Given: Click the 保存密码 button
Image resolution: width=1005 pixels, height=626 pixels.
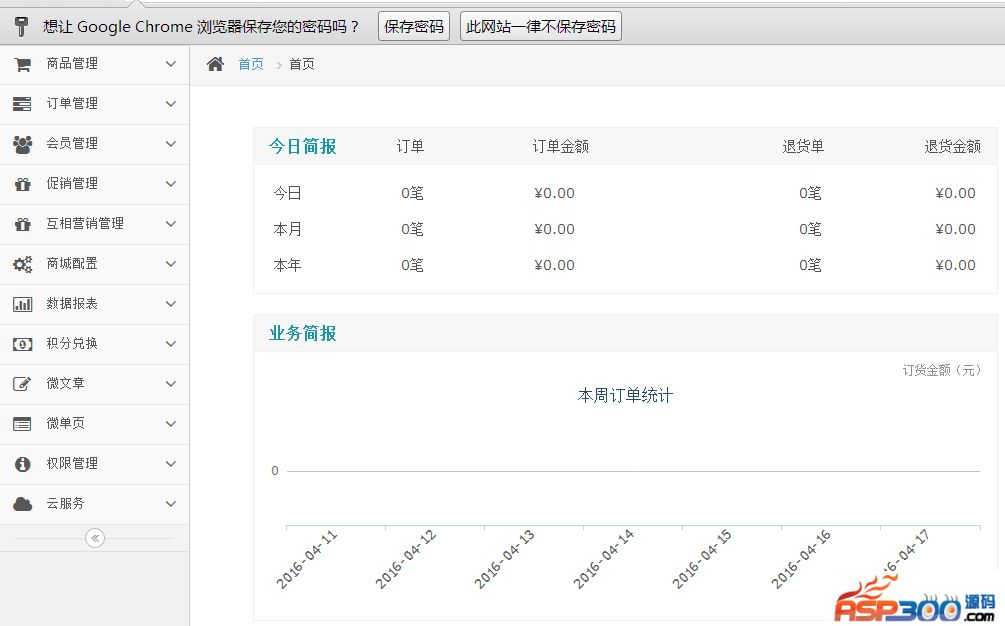Looking at the screenshot, I should tap(414, 27).
